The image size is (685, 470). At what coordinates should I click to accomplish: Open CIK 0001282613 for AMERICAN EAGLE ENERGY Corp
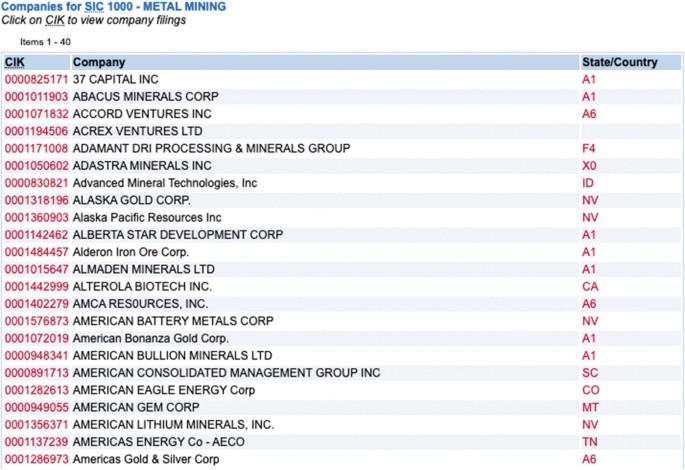(36, 390)
